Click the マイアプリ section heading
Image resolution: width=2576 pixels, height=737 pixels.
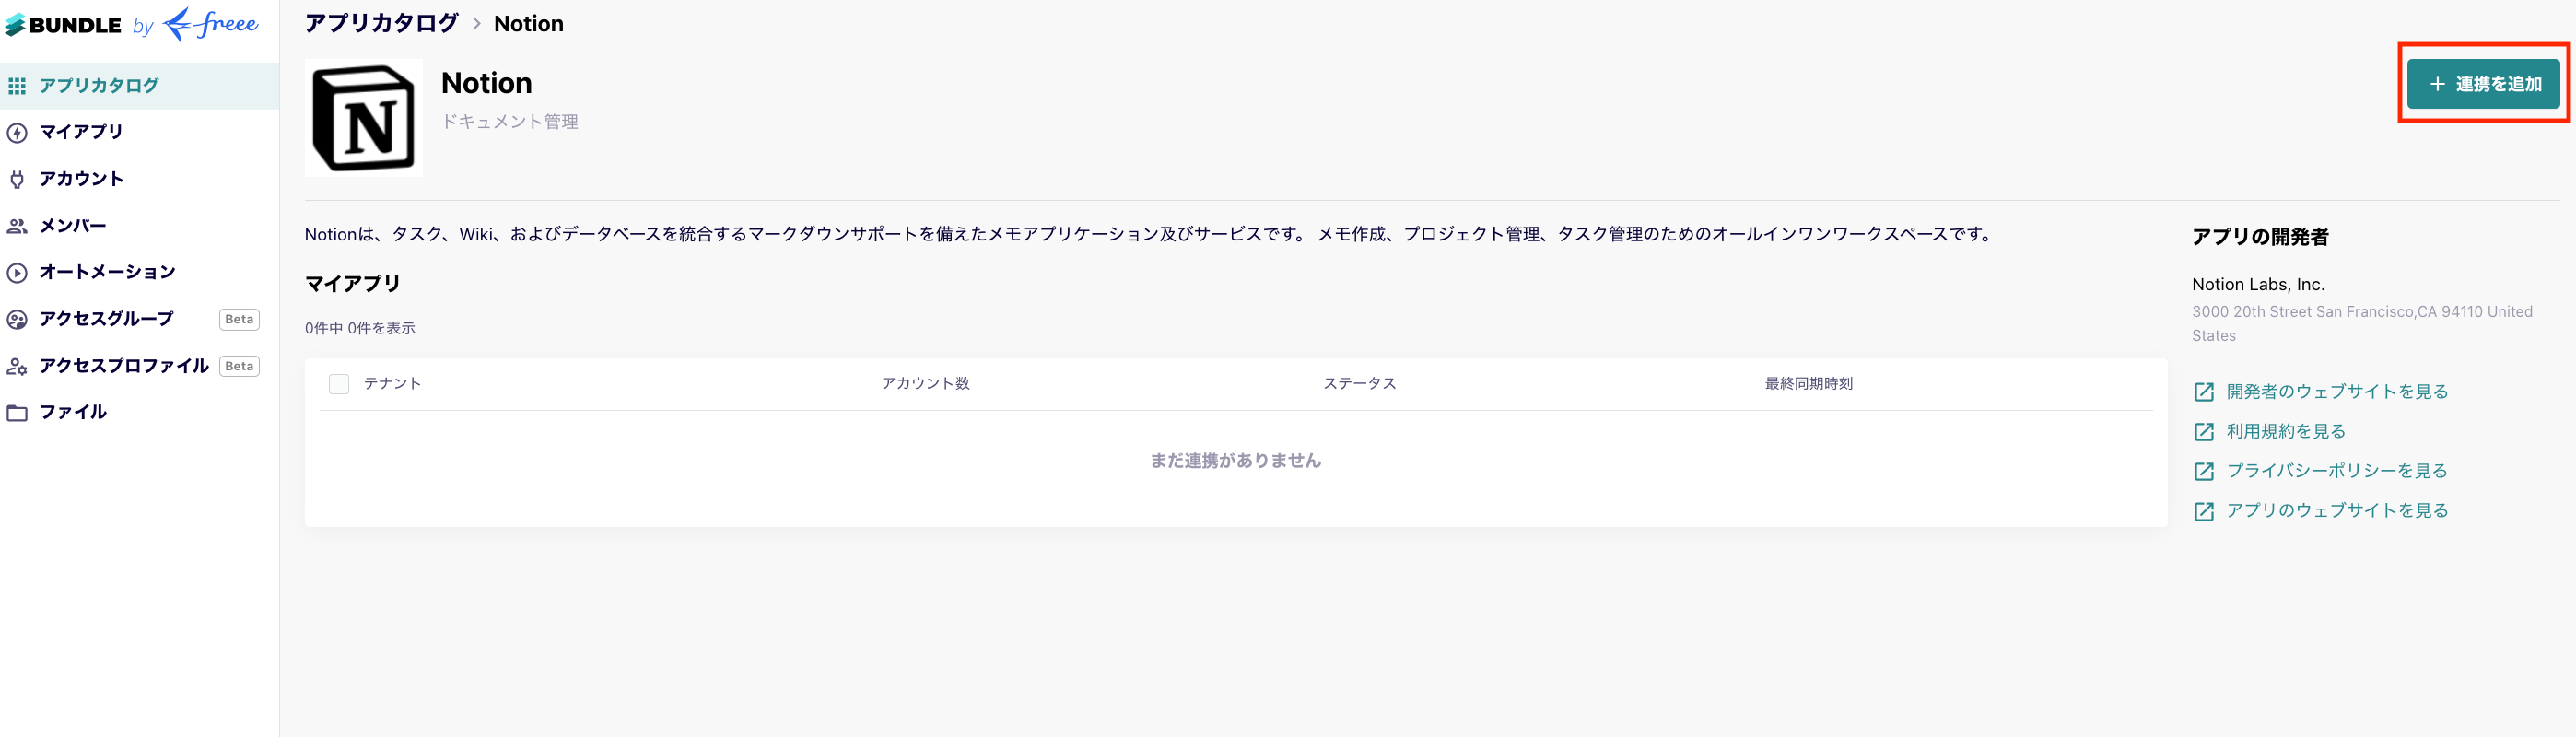[x=352, y=284]
